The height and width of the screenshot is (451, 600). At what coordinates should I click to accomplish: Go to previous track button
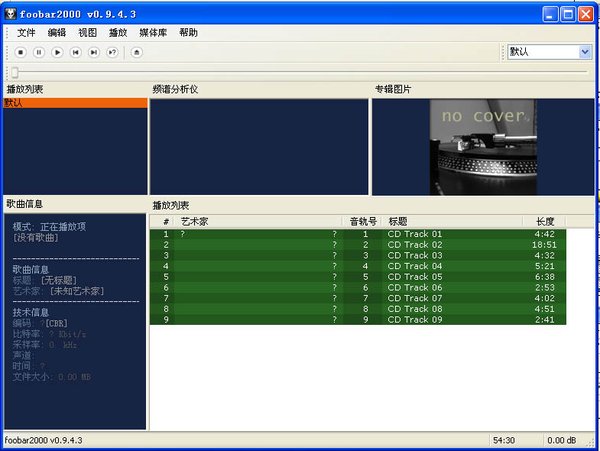76,52
